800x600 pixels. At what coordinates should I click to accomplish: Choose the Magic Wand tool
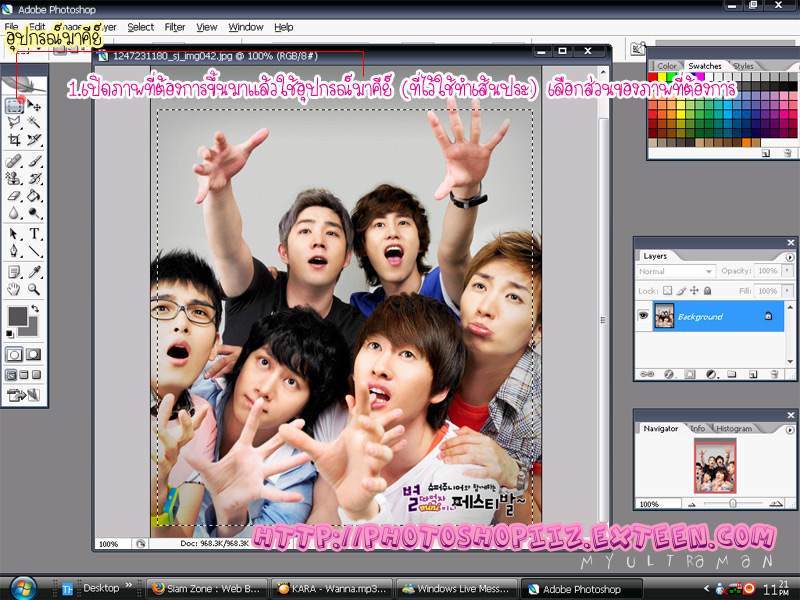34,122
